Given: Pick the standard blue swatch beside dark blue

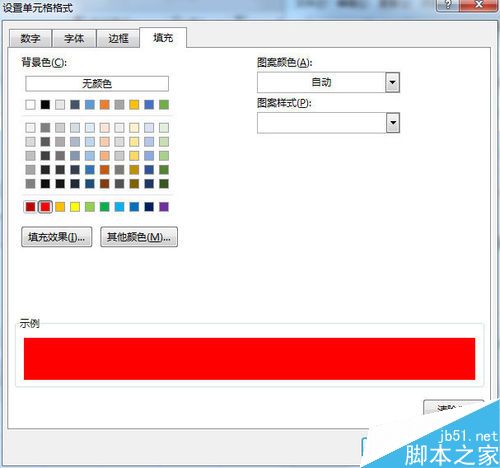Looking at the screenshot, I should point(134,207).
